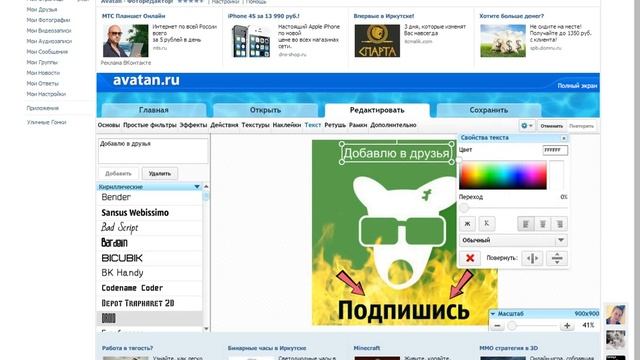This screenshot has width=640, height=360.
Task: Open the Эффекты menu item
Action: coord(193,125)
